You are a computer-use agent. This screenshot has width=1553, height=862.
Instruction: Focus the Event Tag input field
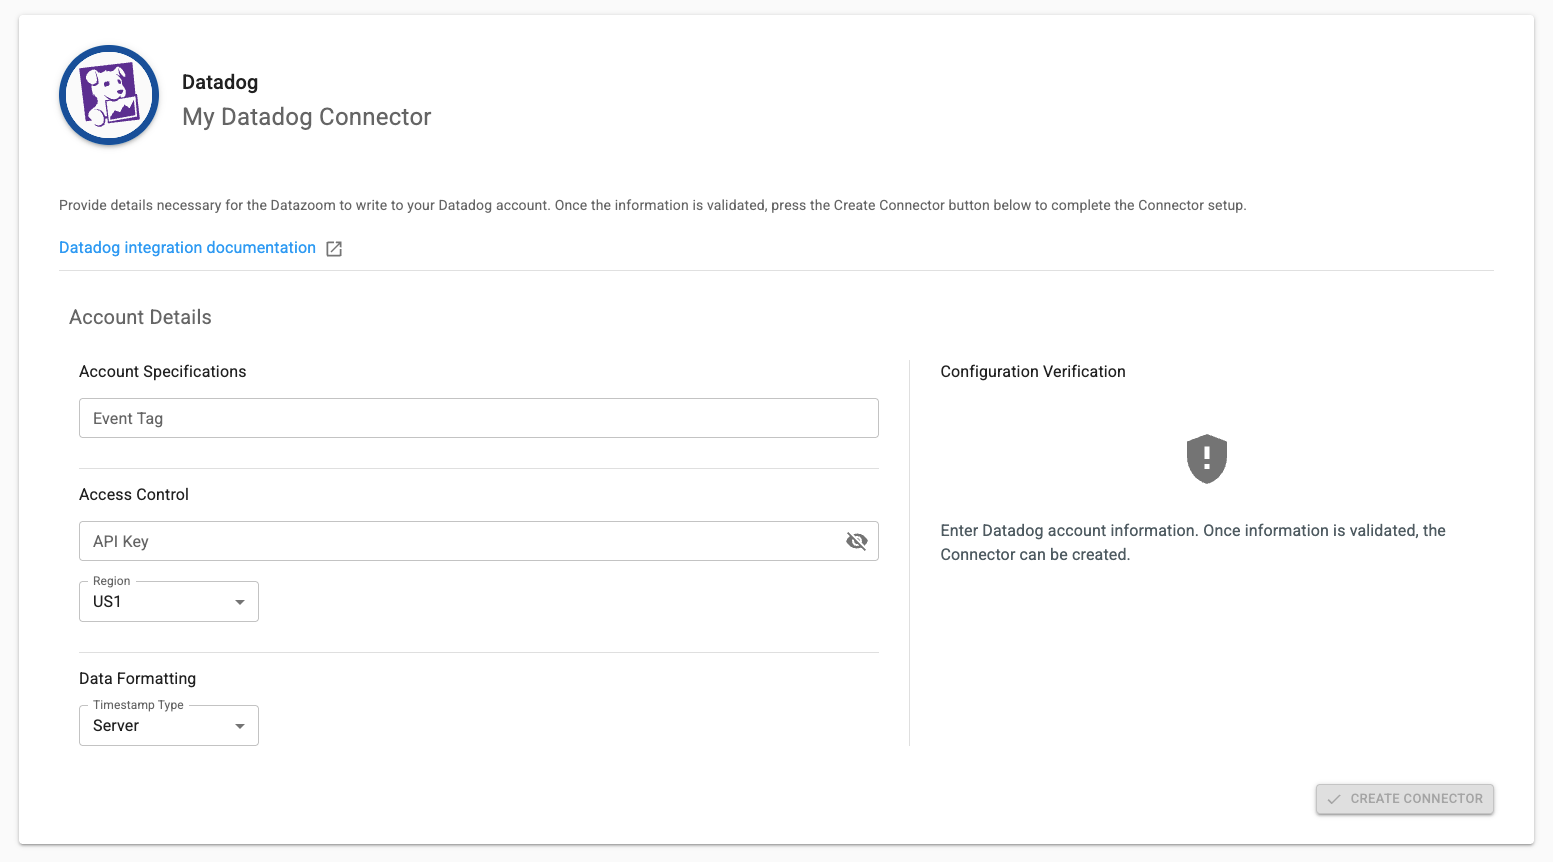[478, 418]
